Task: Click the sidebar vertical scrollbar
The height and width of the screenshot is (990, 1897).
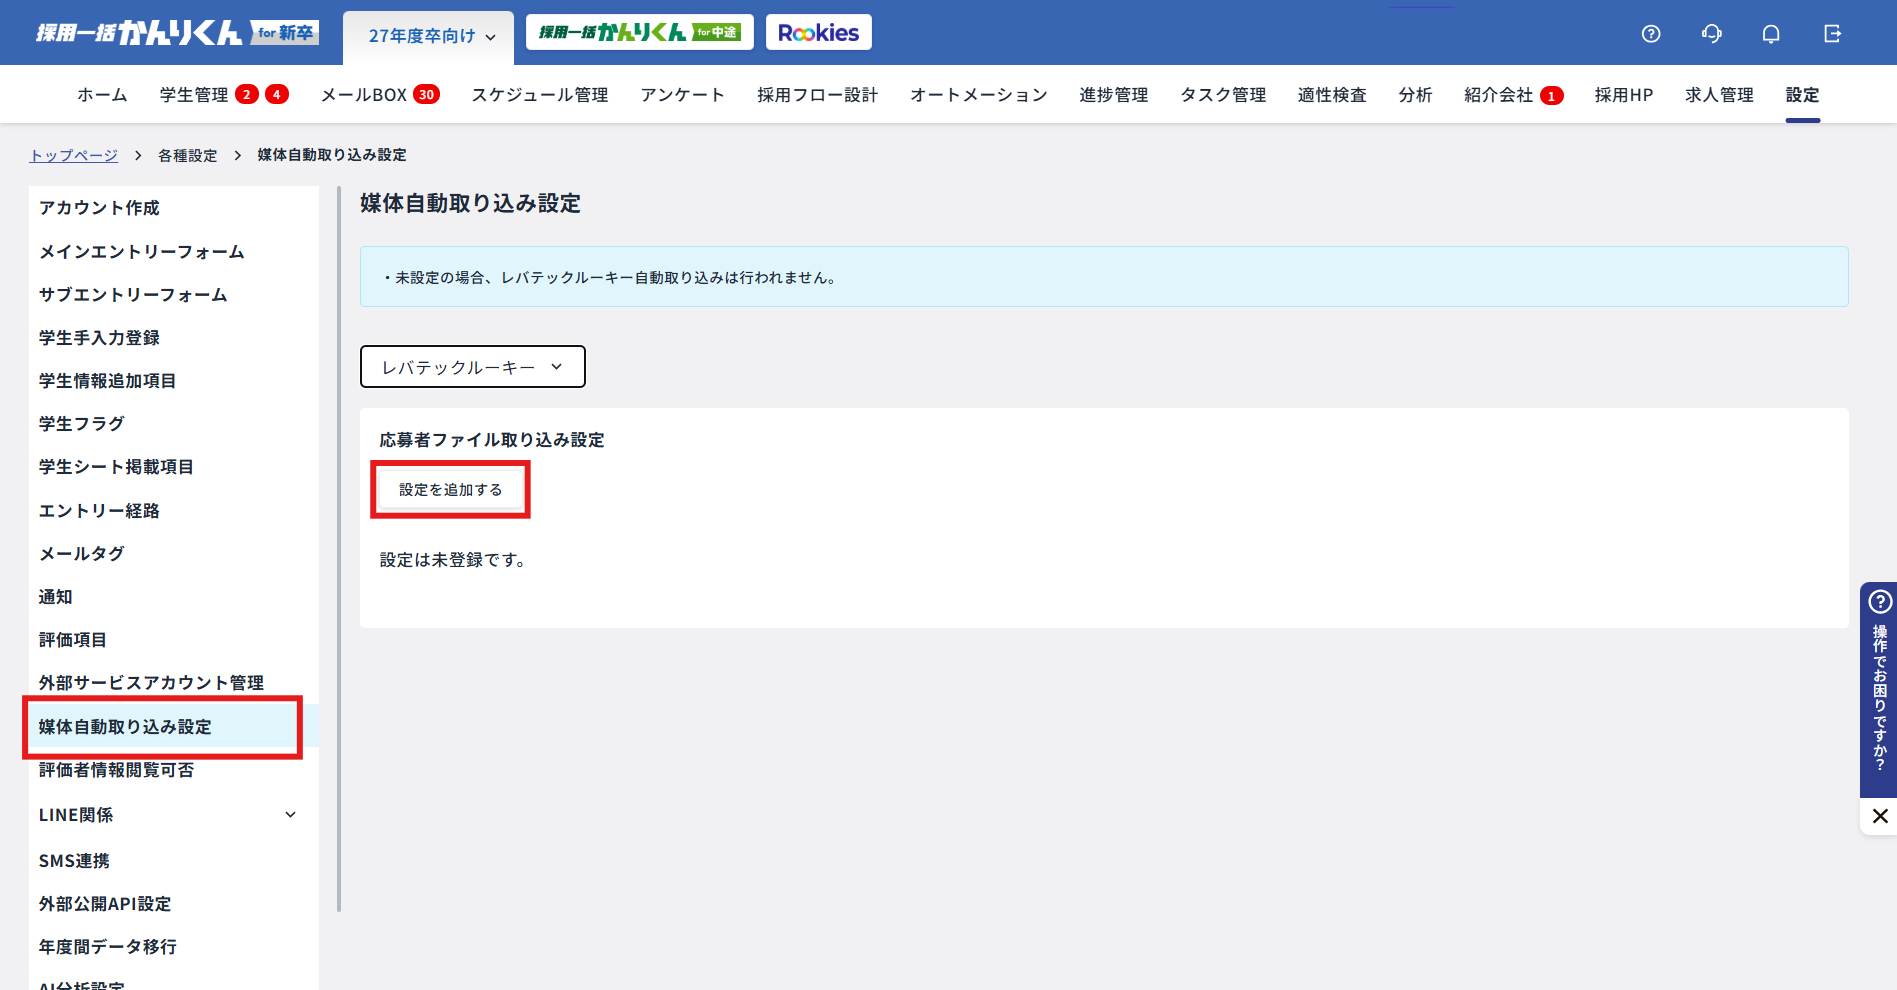Action: coord(339,550)
